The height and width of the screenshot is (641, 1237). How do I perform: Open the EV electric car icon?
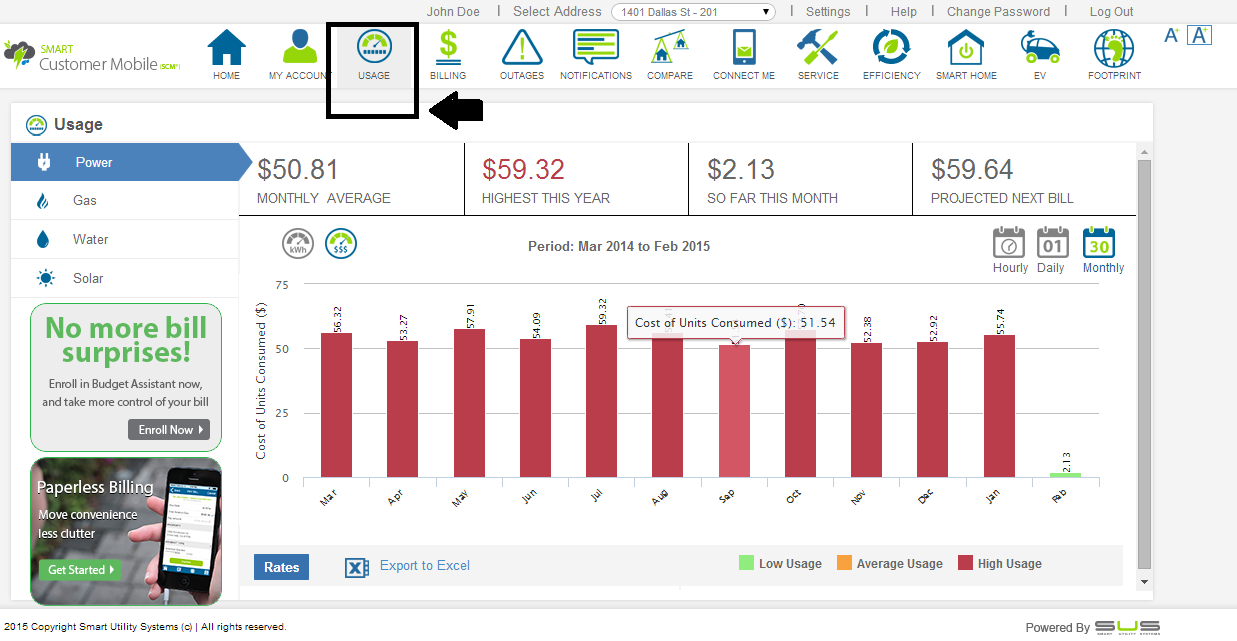point(1041,47)
